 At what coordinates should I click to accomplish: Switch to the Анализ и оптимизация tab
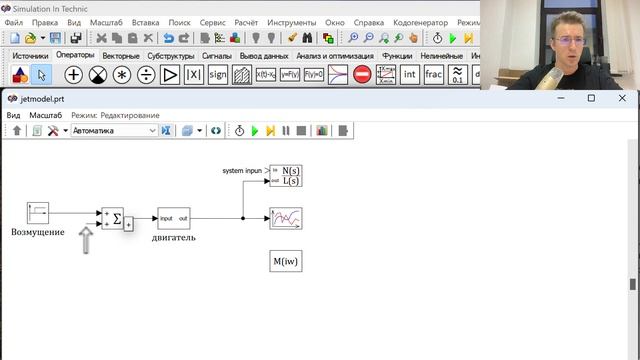tap(335, 56)
